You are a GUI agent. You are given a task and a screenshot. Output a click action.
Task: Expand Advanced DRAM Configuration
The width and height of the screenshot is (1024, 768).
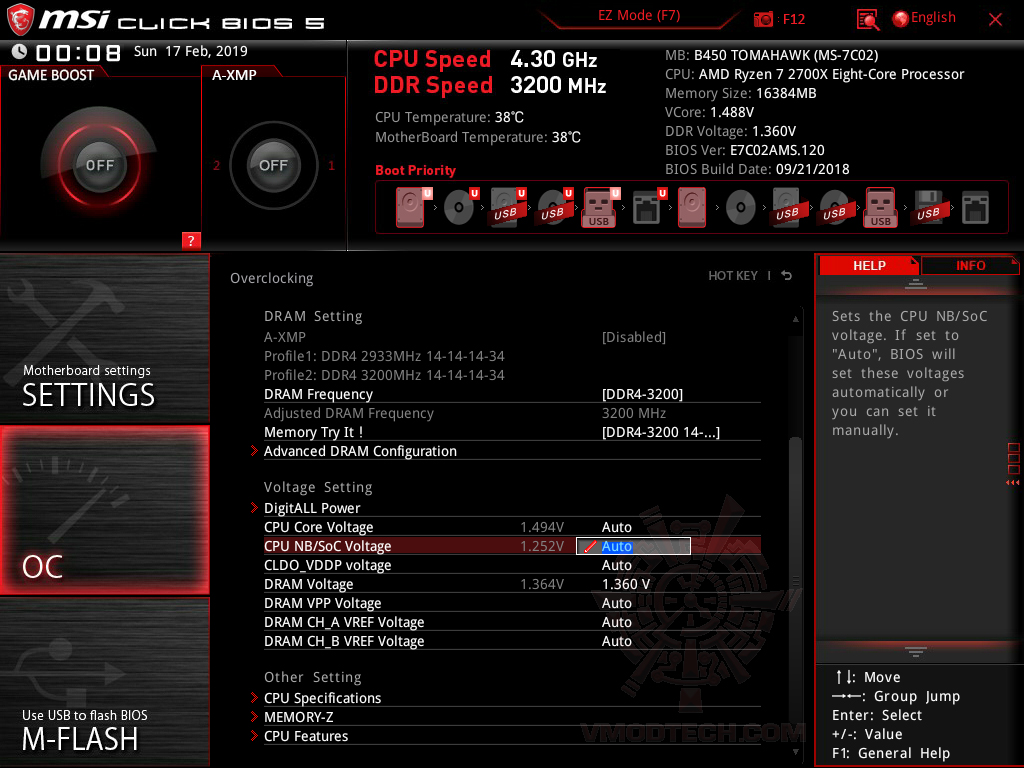coord(360,451)
